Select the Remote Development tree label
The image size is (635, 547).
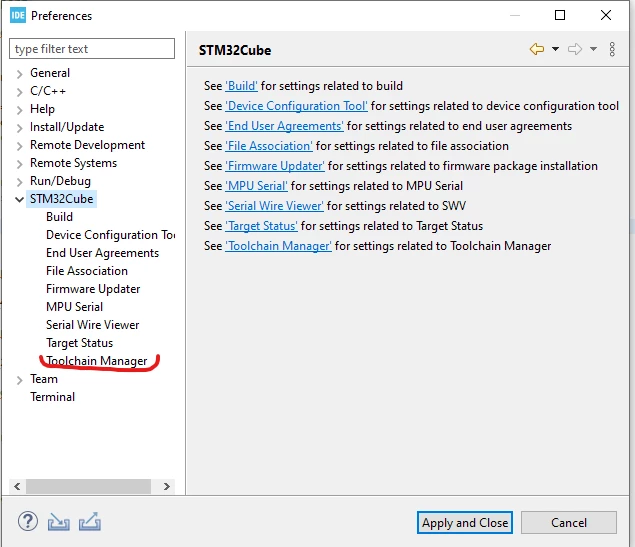[87, 145]
